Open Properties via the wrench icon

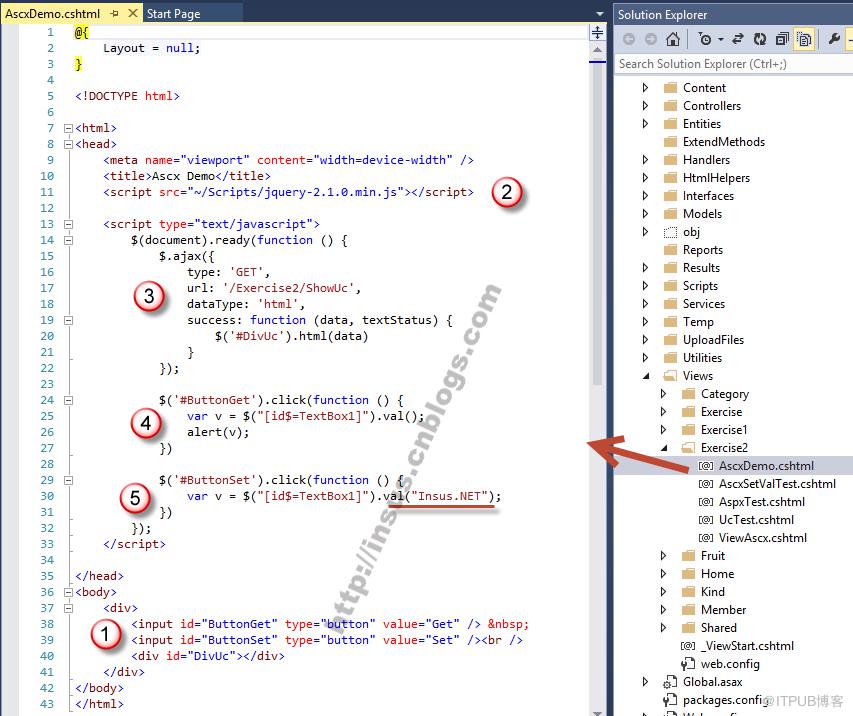[833, 39]
